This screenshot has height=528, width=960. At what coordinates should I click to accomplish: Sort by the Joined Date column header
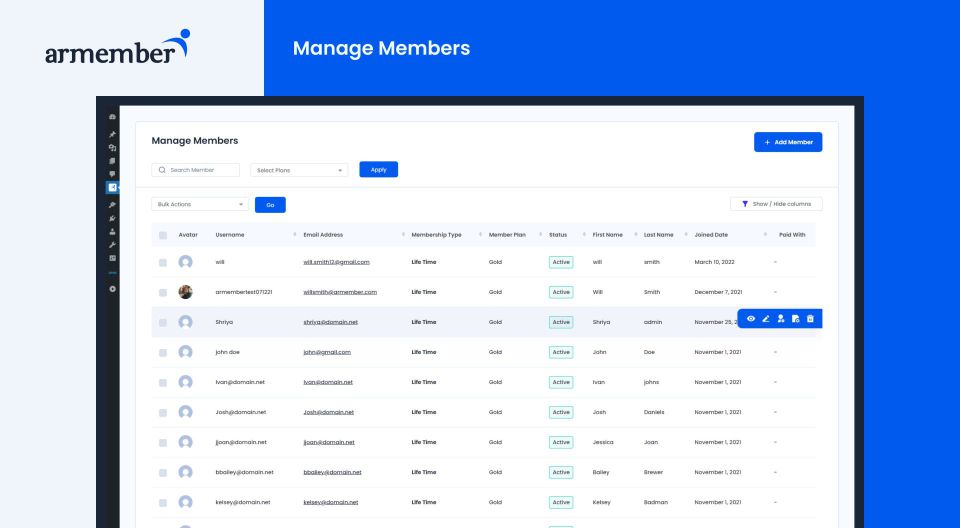(711, 235)
